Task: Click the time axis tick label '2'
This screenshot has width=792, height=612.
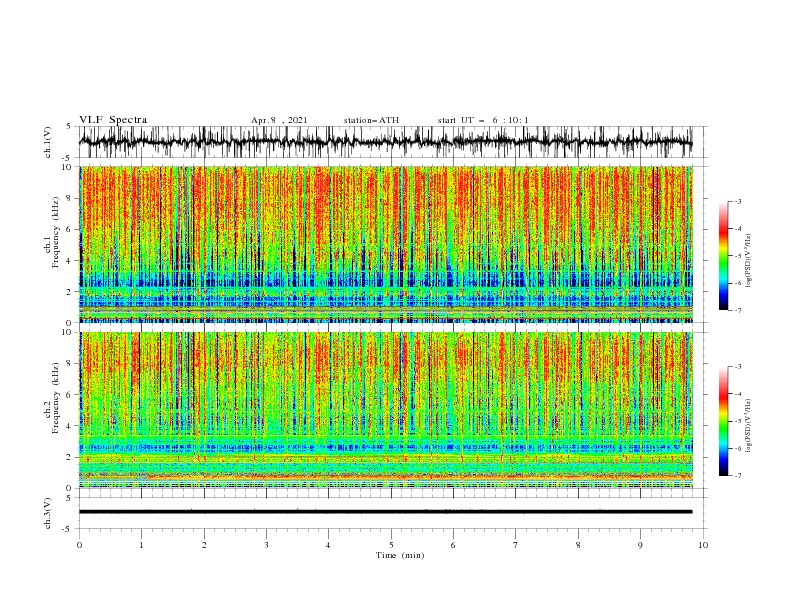Action: tap(204, 545)
